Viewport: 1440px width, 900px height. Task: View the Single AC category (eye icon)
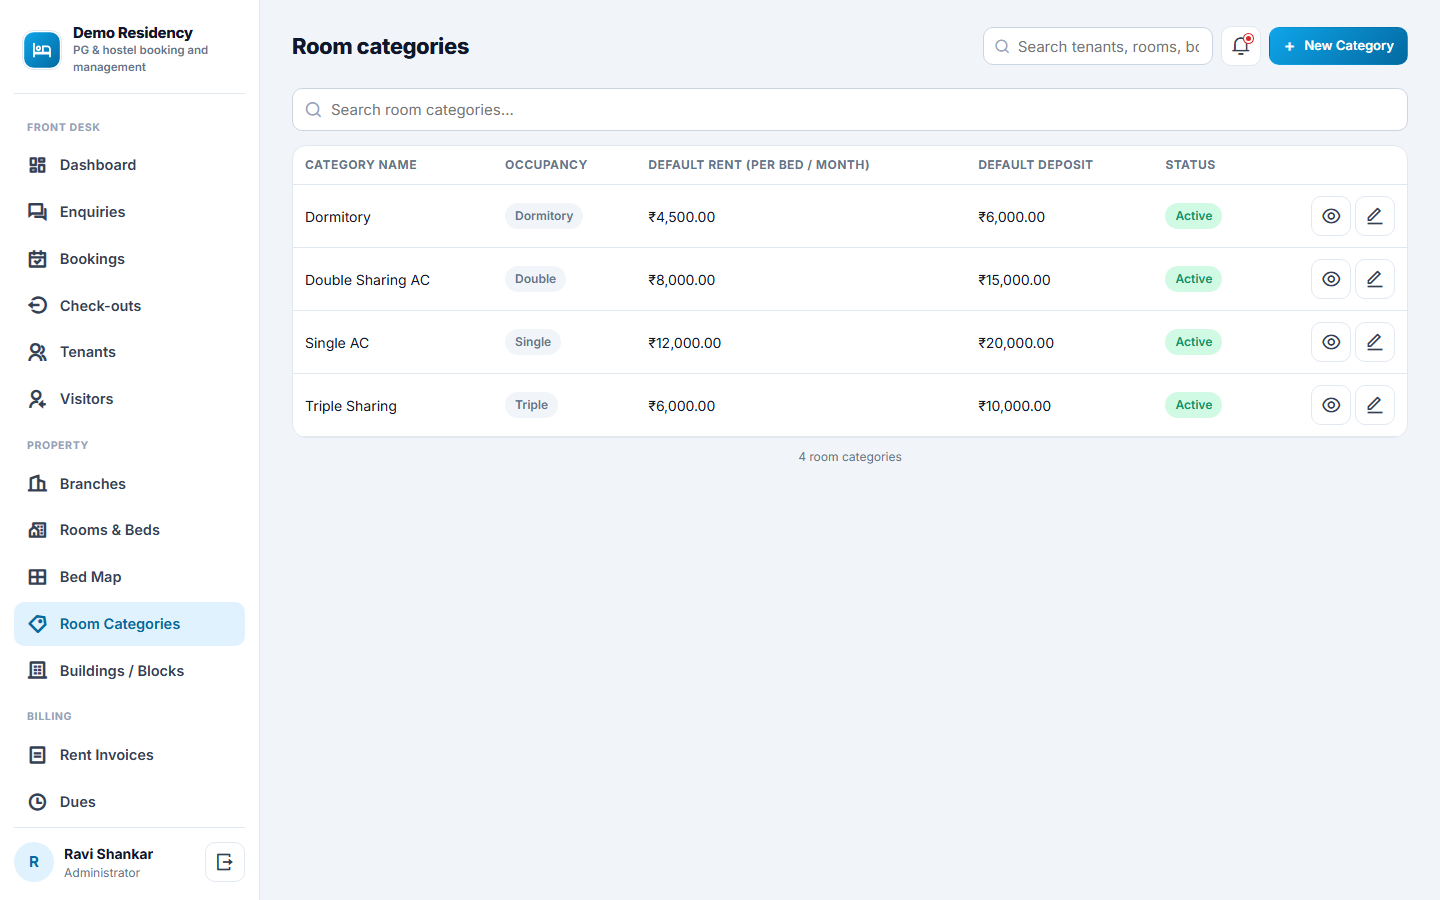coord(1331,342)
